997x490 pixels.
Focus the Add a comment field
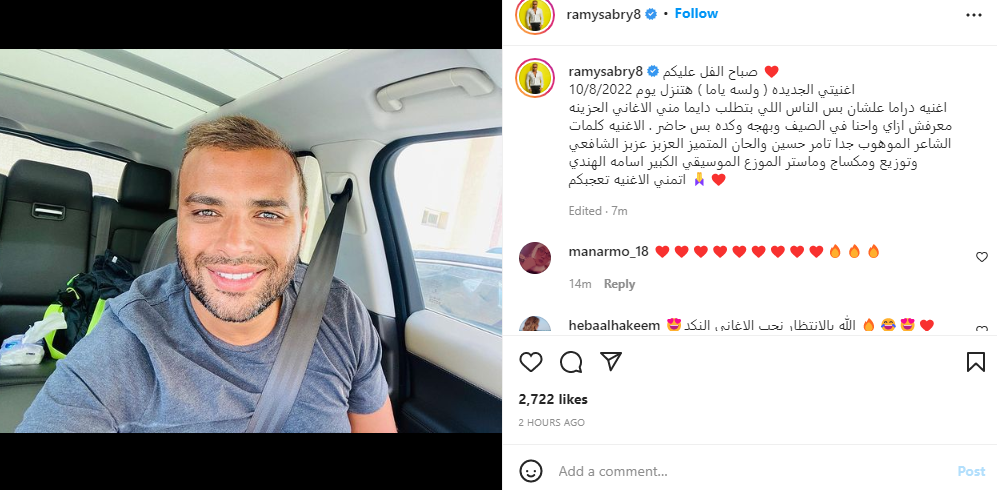[750, 472]
